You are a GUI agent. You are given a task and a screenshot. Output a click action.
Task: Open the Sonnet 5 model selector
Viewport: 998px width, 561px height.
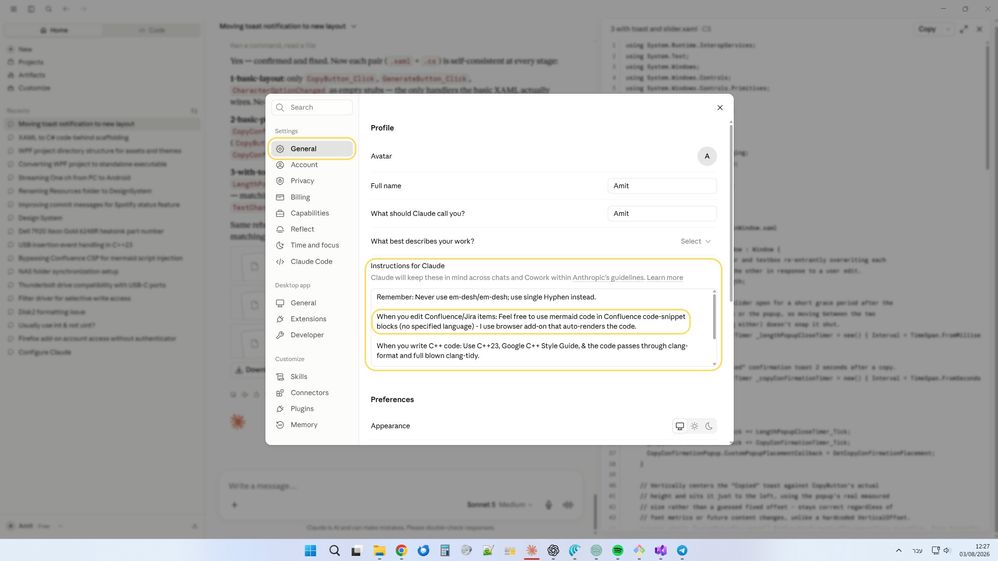499,505
